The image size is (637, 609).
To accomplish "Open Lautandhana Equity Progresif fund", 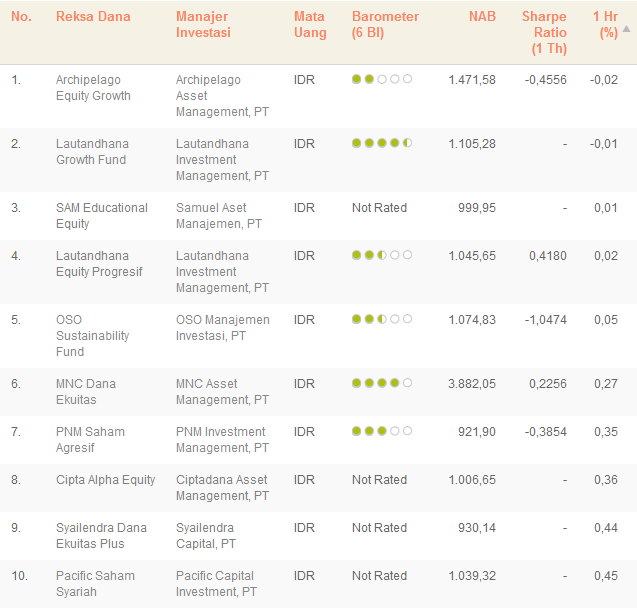I will (99, 264).
